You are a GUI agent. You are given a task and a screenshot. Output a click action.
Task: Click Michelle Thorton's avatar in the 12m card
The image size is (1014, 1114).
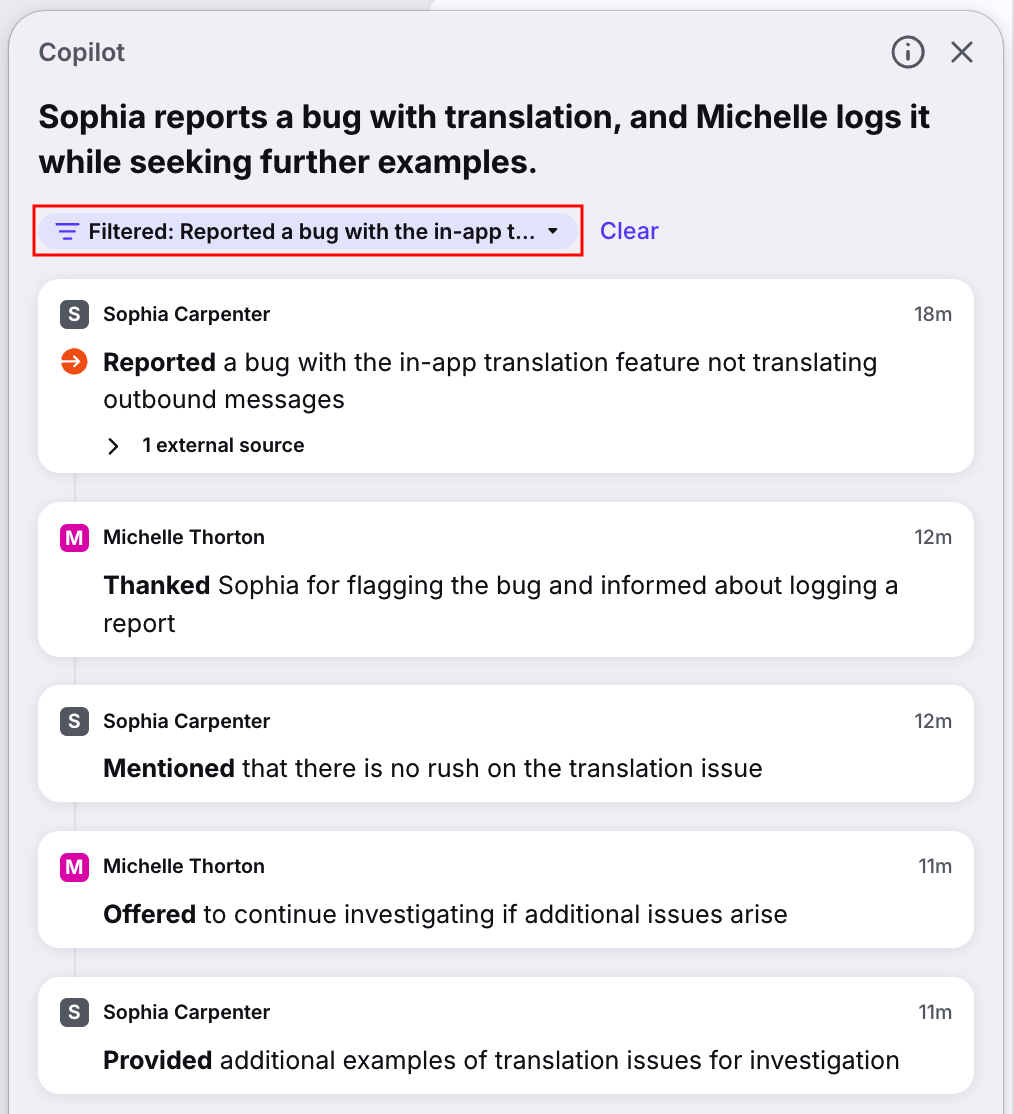(x=74, y=537)
